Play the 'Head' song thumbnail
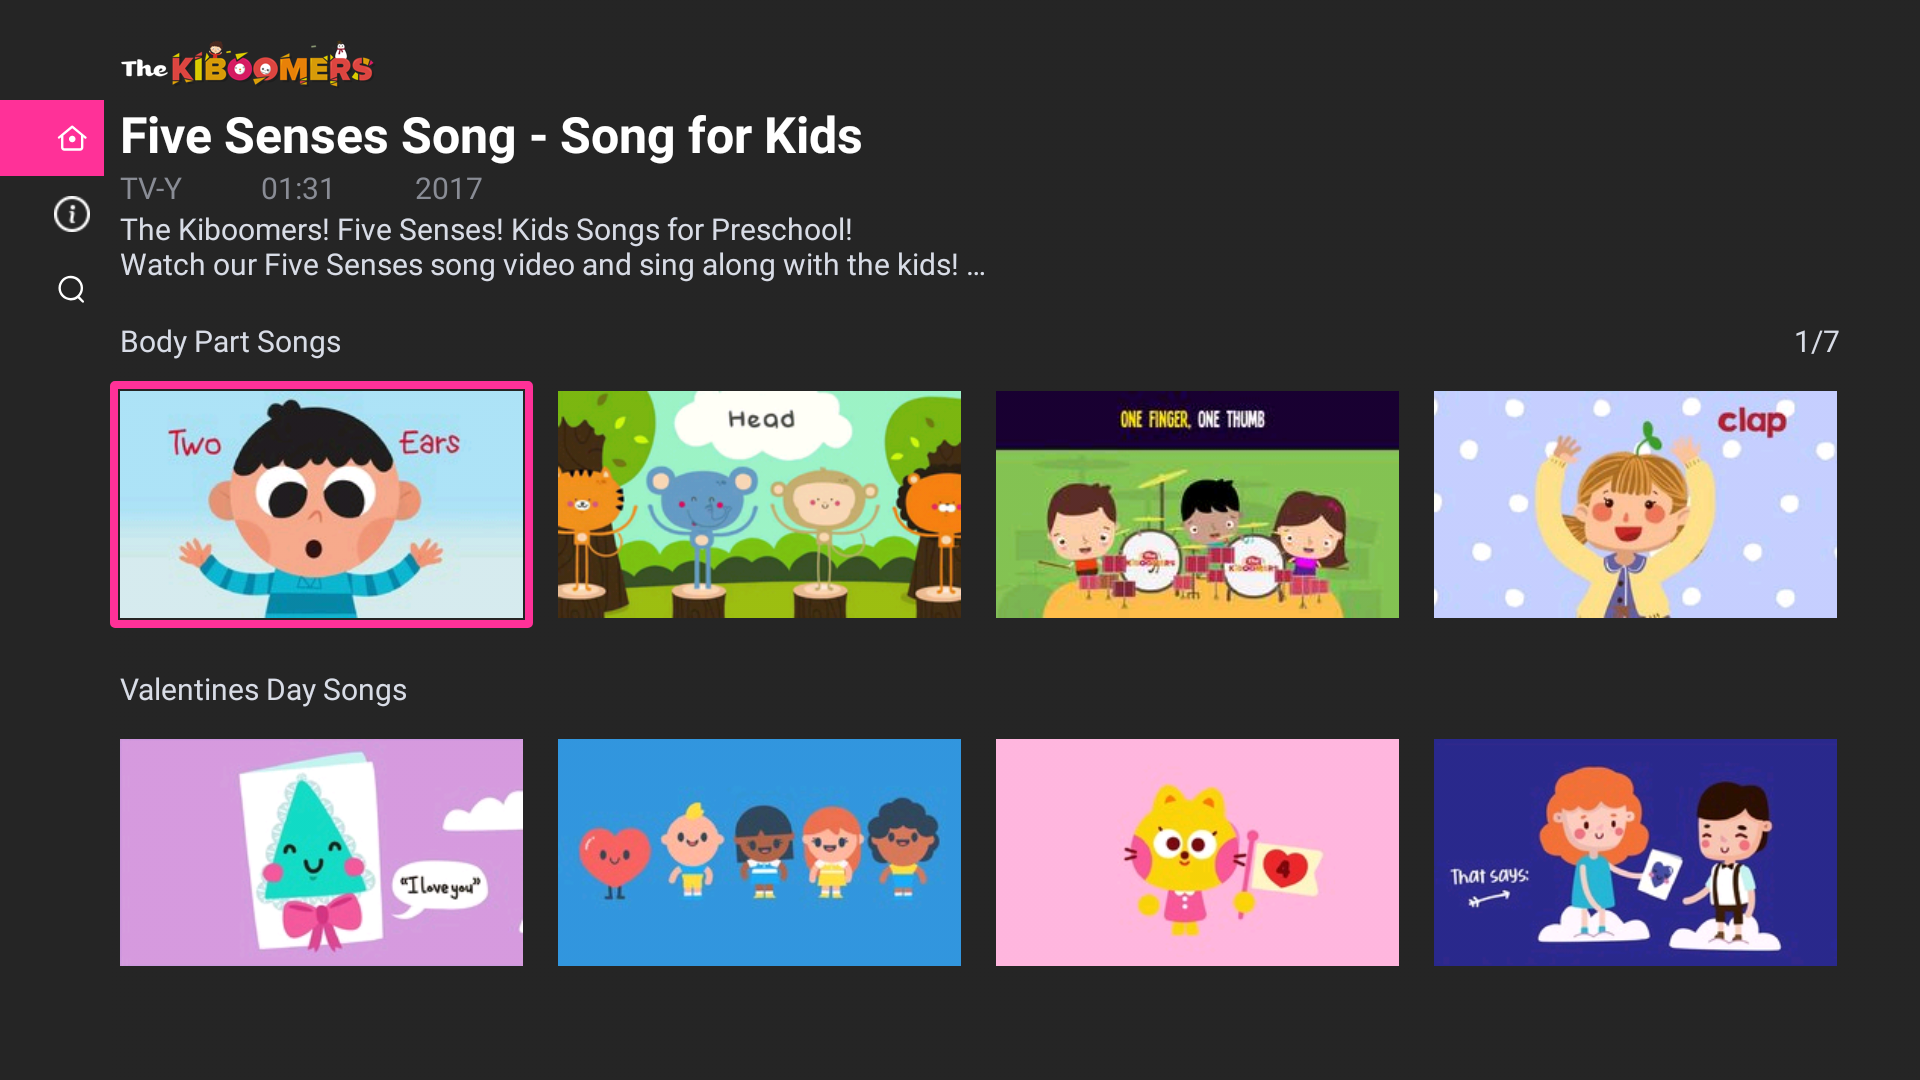 [759, 505]
